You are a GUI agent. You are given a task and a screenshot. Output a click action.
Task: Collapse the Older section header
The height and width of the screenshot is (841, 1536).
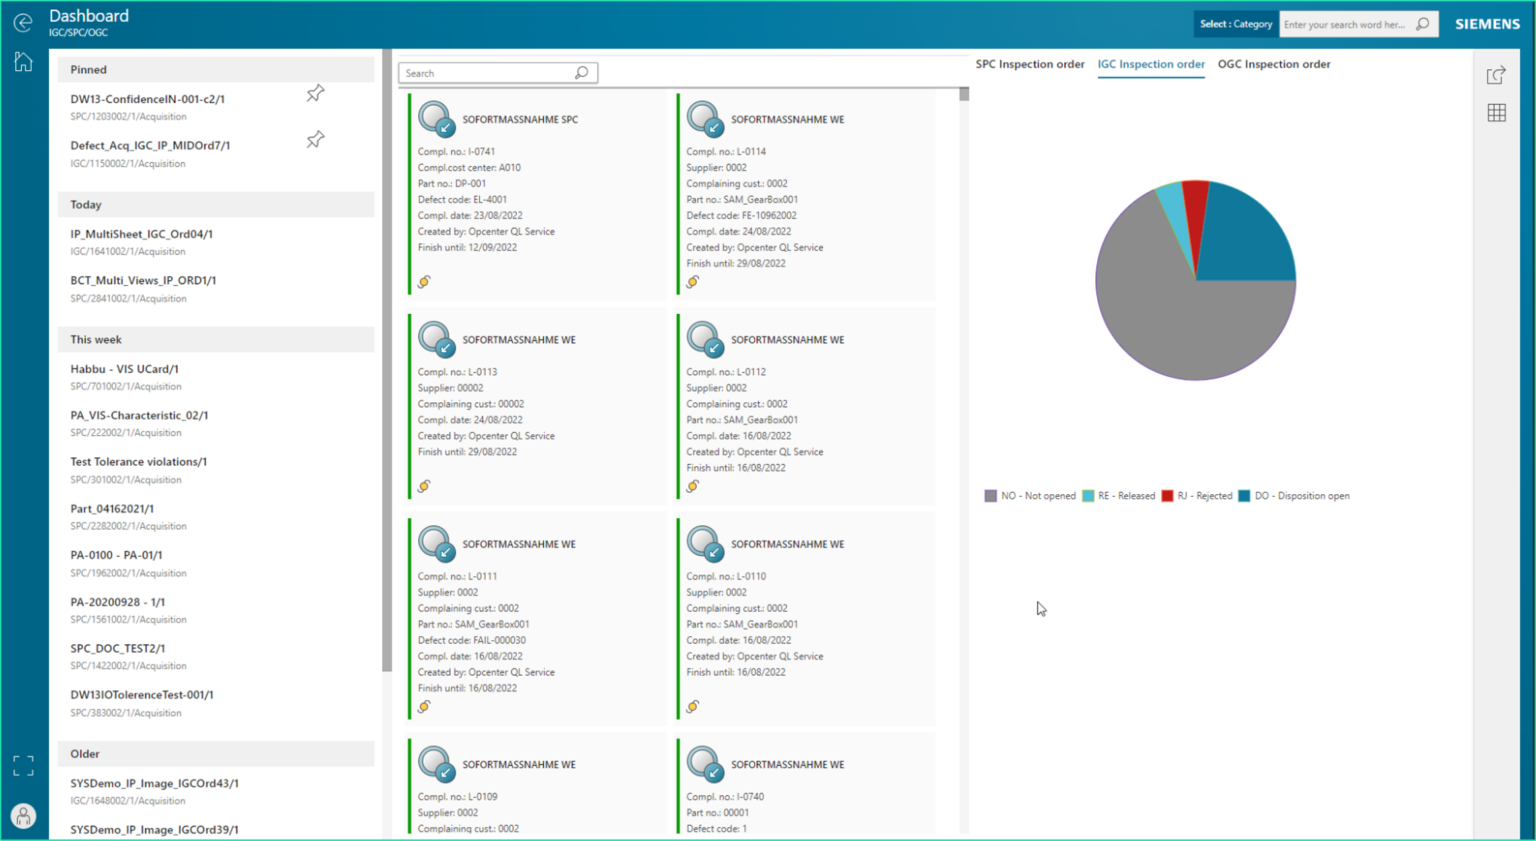216,753
